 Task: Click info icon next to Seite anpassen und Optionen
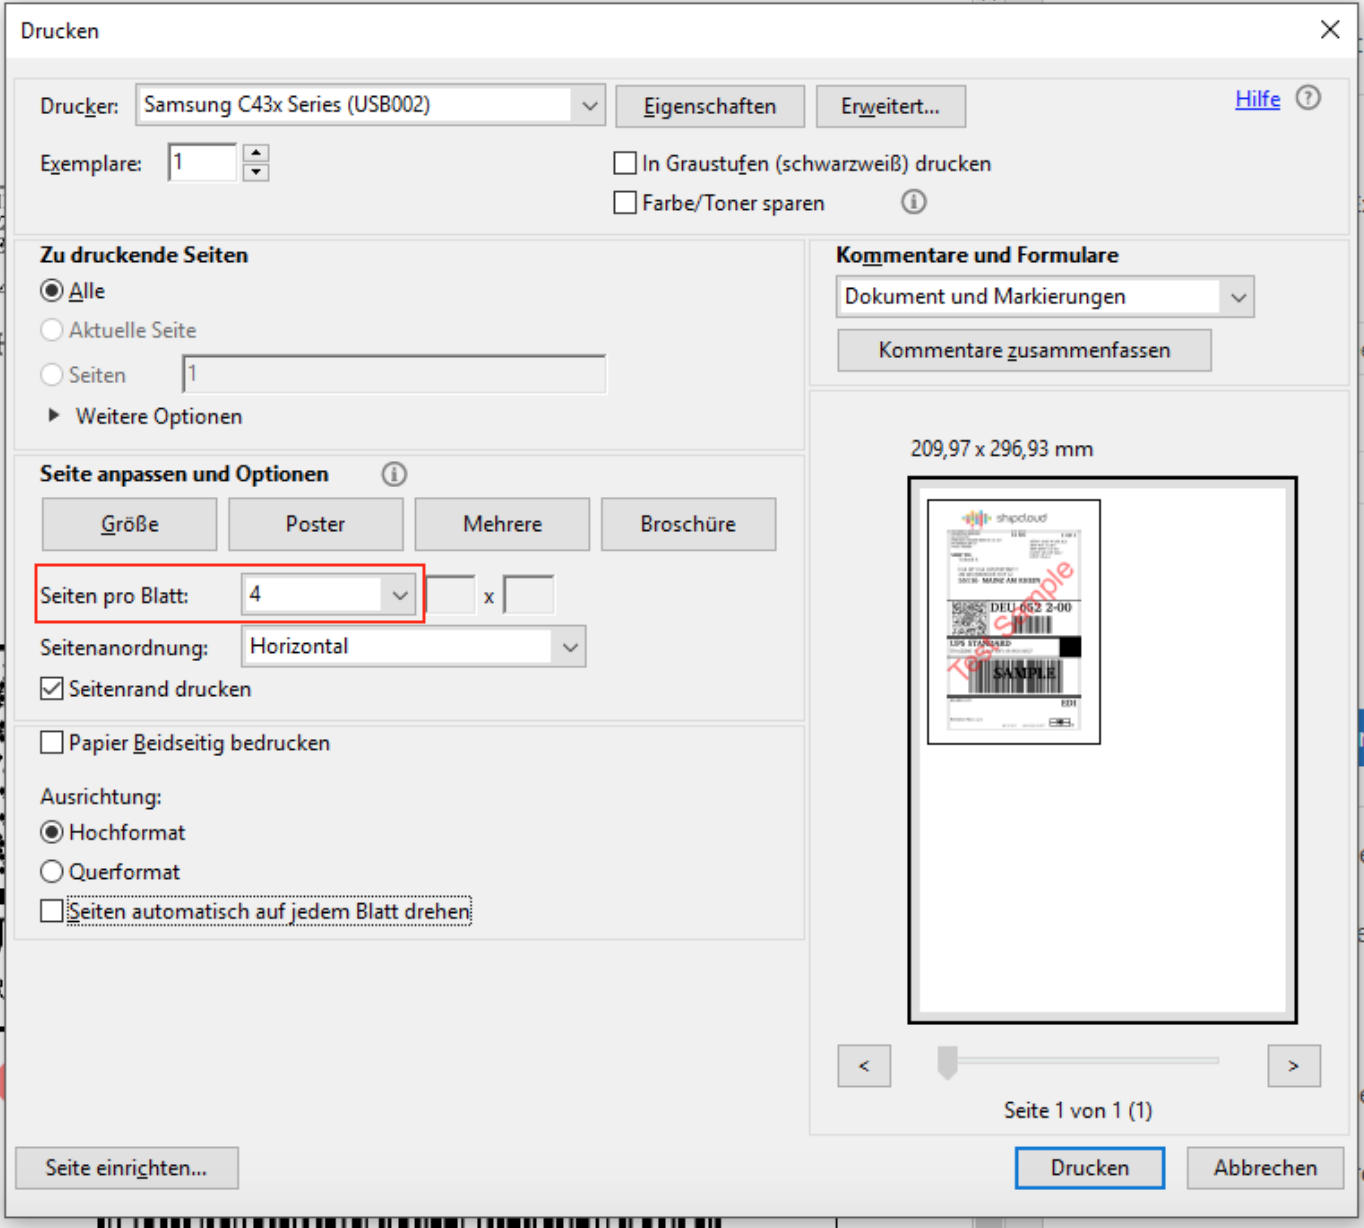(394, 474)
